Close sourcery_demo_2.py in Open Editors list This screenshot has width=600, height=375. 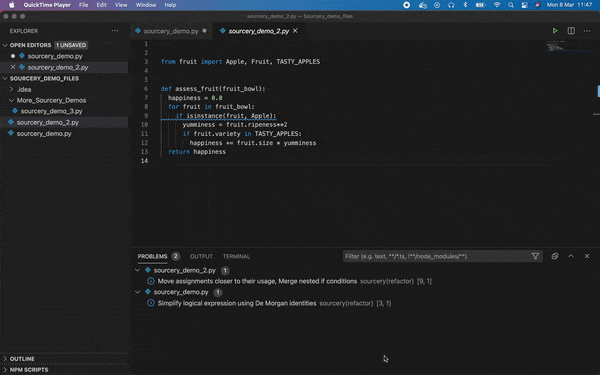[13, 67]
